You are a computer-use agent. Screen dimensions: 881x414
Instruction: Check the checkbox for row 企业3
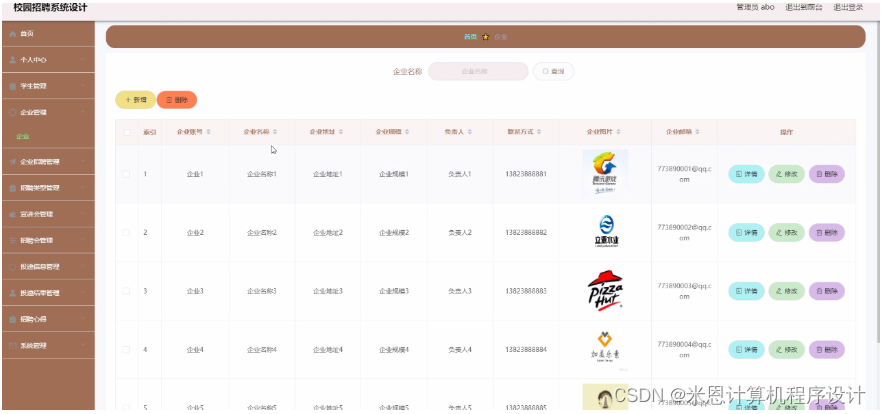(x=126, y=291)
